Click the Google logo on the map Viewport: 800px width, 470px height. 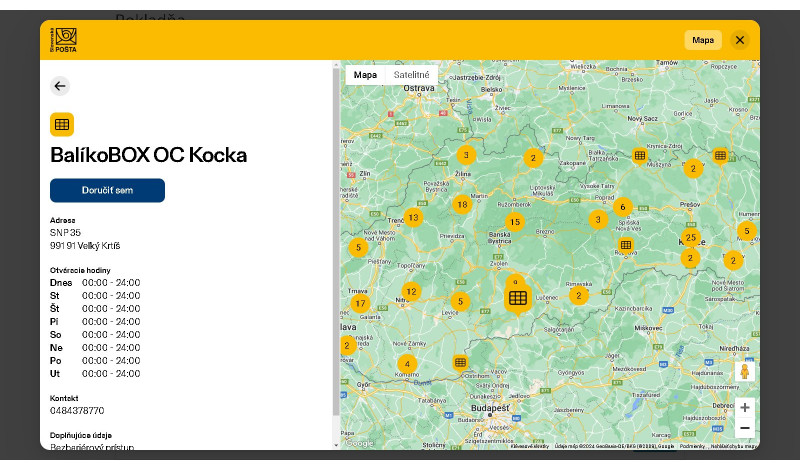click(x=359, y=443)
